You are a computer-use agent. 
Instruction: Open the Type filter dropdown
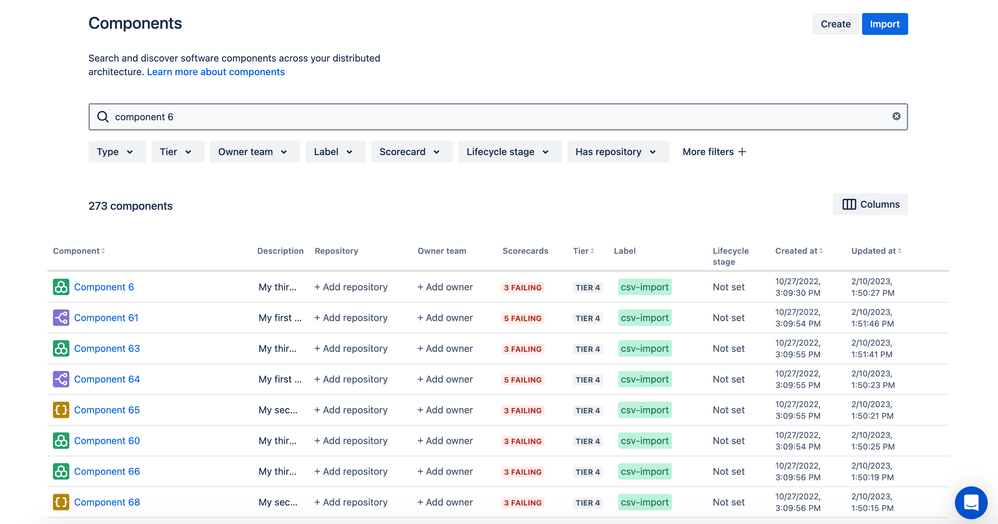tap(116, 152)
